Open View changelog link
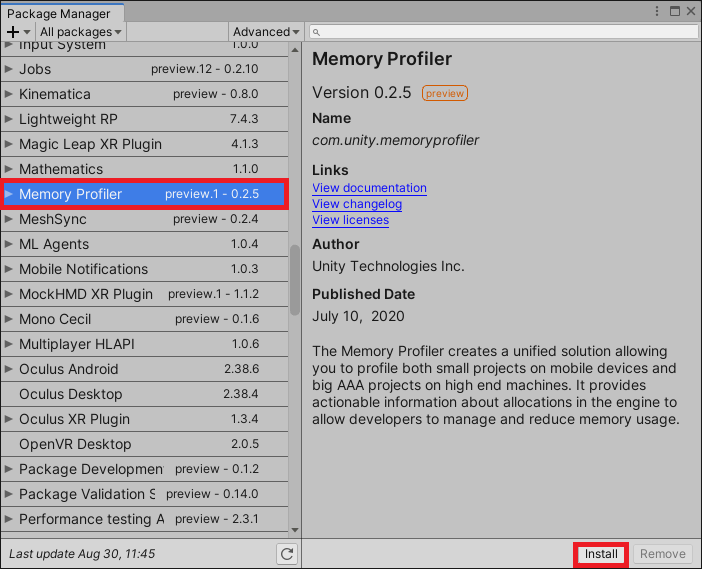Viewport: 702px width, 569px height. pyautogui.click(x=357, y=204)
